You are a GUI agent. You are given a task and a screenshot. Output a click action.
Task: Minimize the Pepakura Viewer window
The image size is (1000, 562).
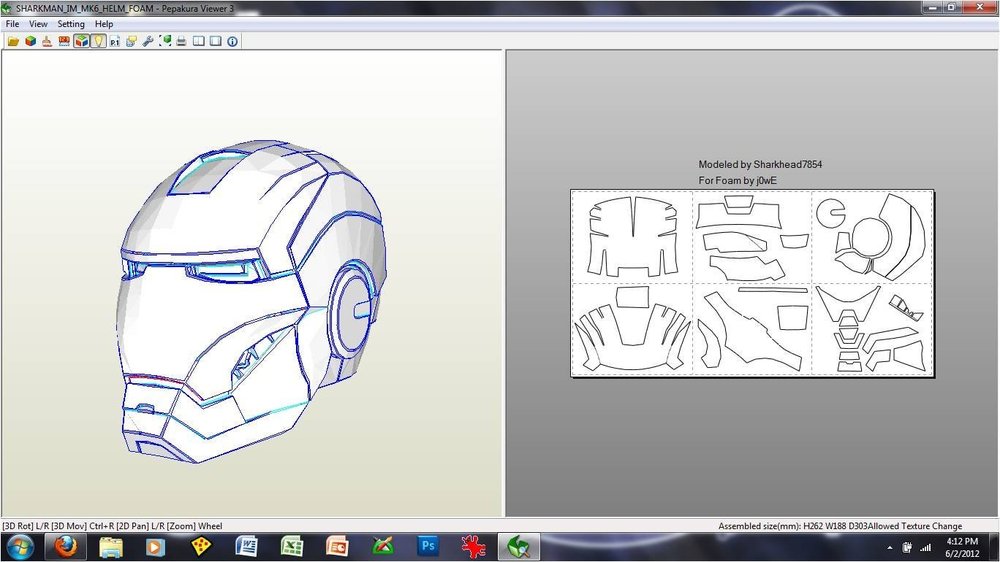[932, 8]
